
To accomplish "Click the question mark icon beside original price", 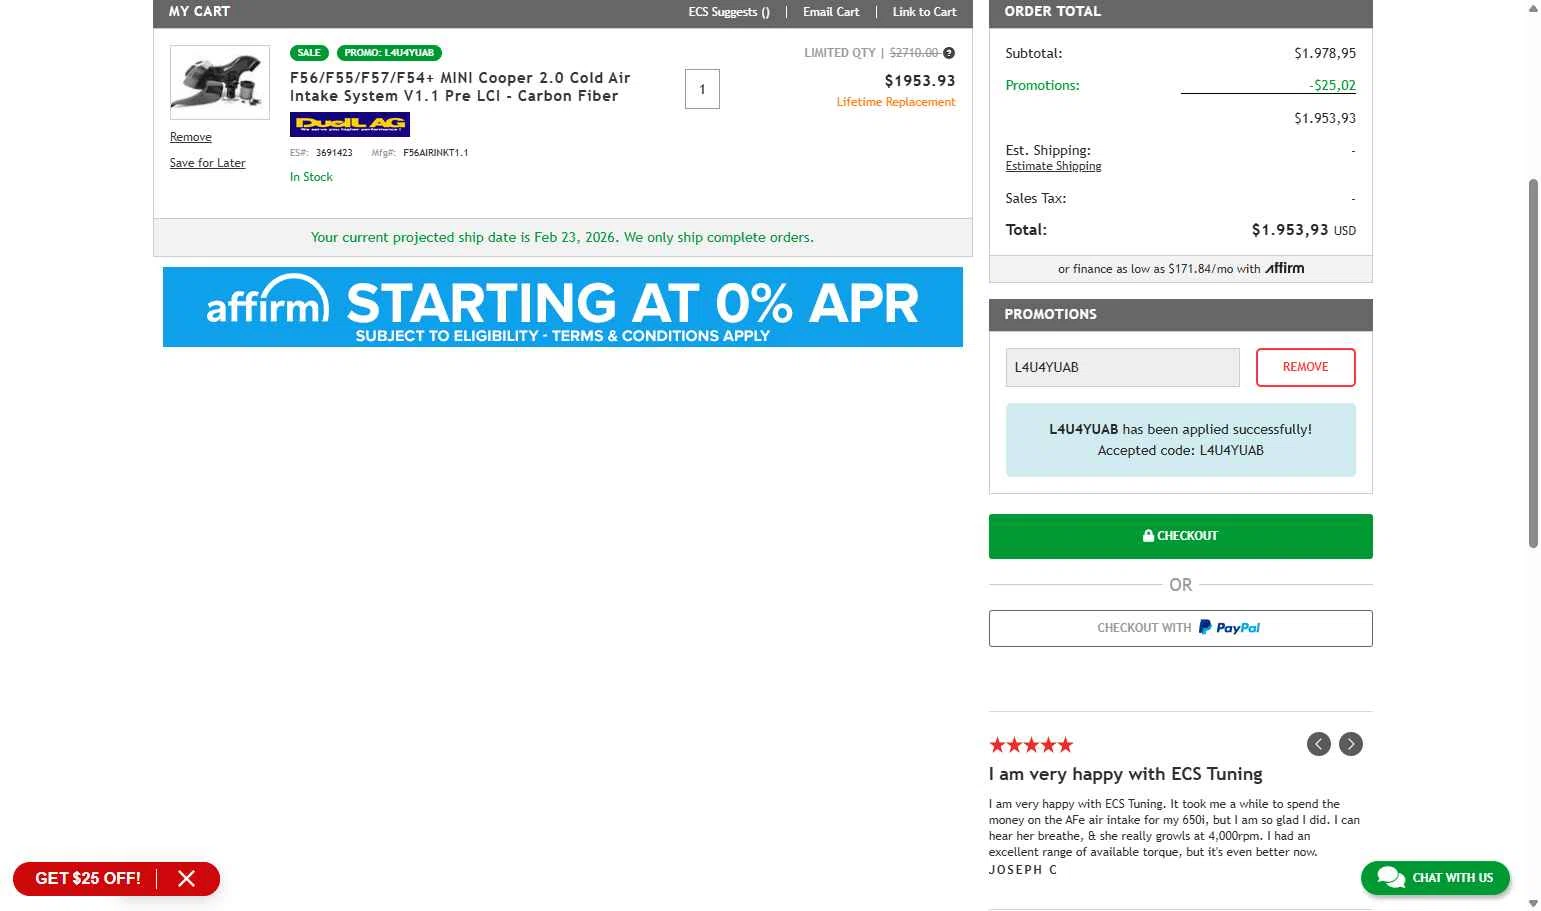I will coord(949,53).
